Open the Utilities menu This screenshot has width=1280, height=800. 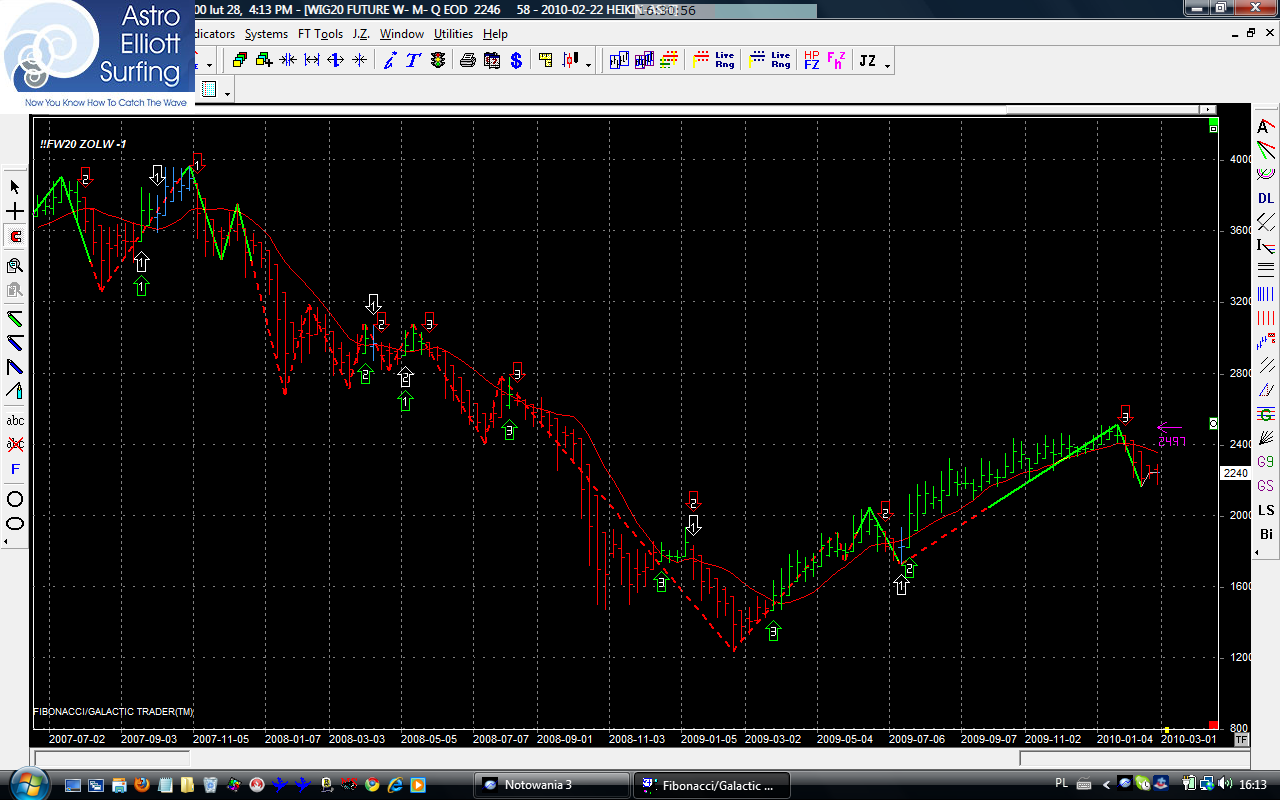[453, 34]
